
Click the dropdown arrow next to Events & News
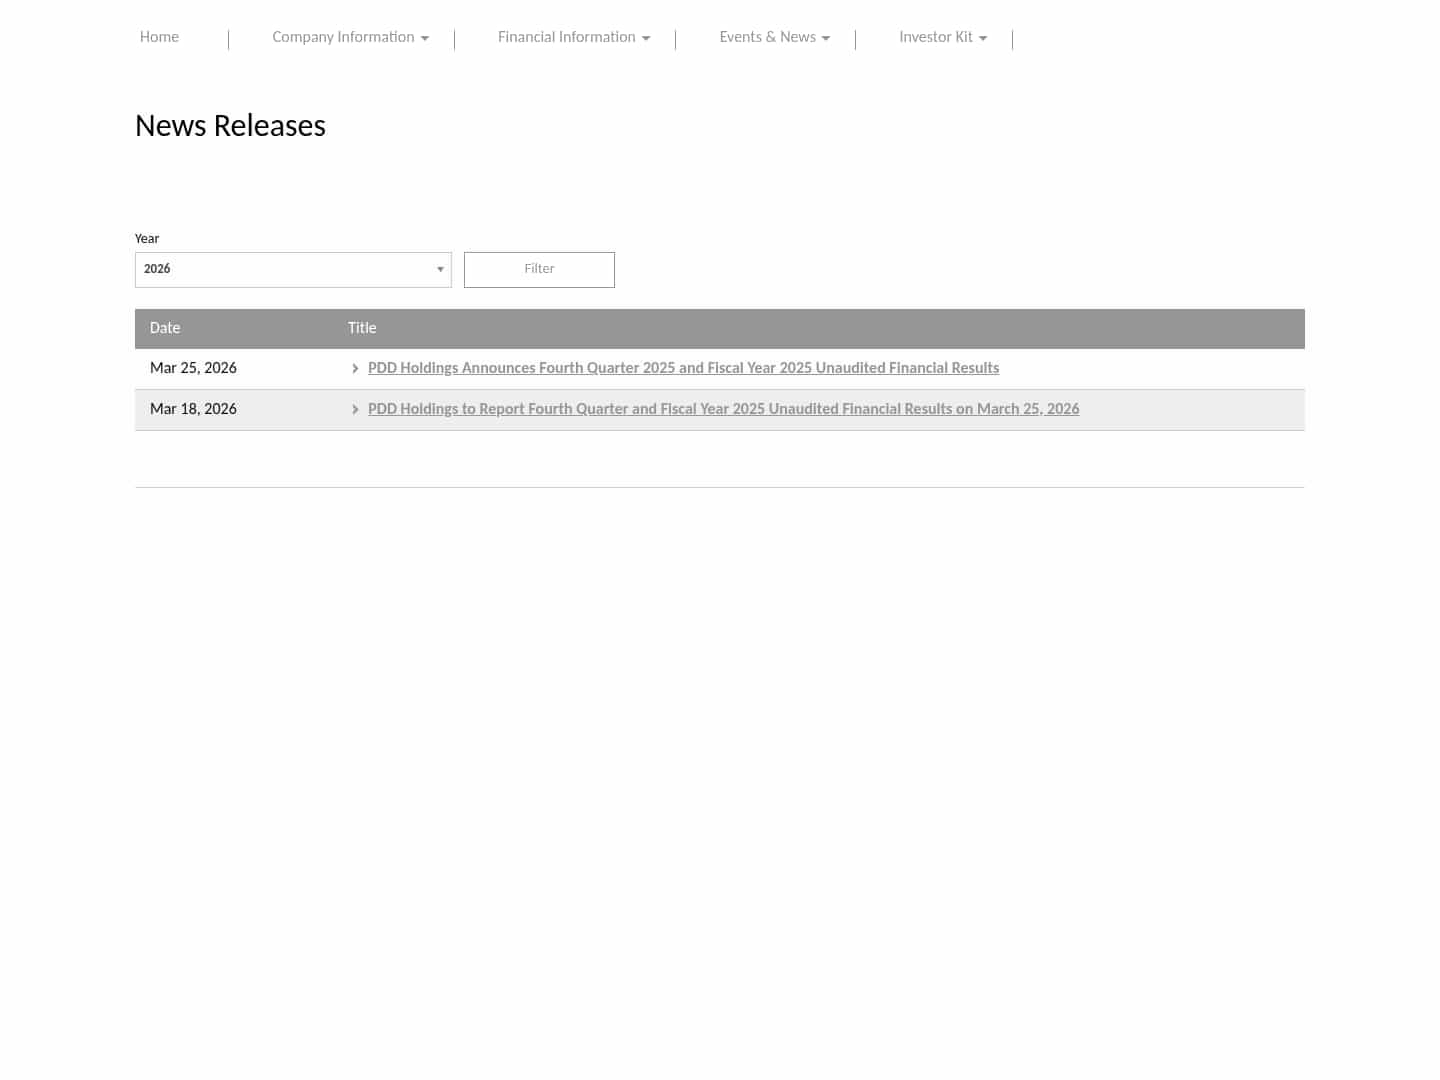coord(825,38)
